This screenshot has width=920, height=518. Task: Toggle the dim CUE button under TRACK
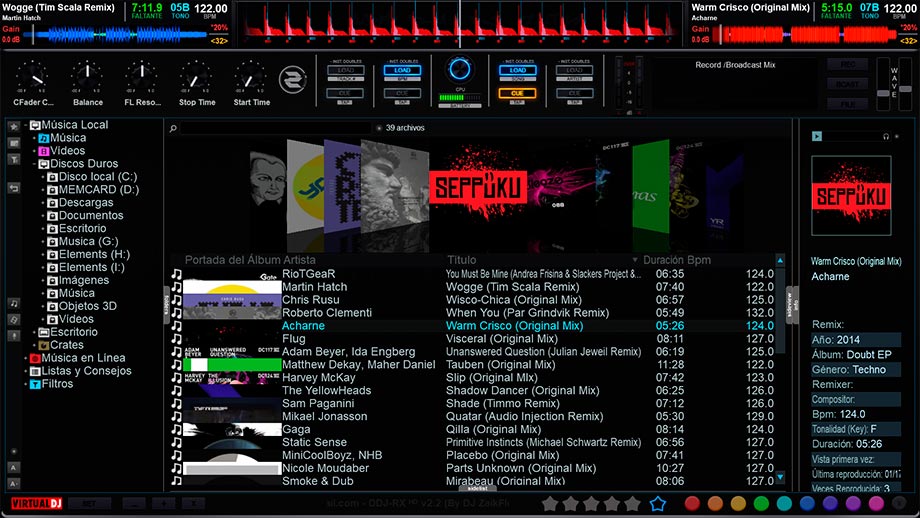tap(345, 93)
